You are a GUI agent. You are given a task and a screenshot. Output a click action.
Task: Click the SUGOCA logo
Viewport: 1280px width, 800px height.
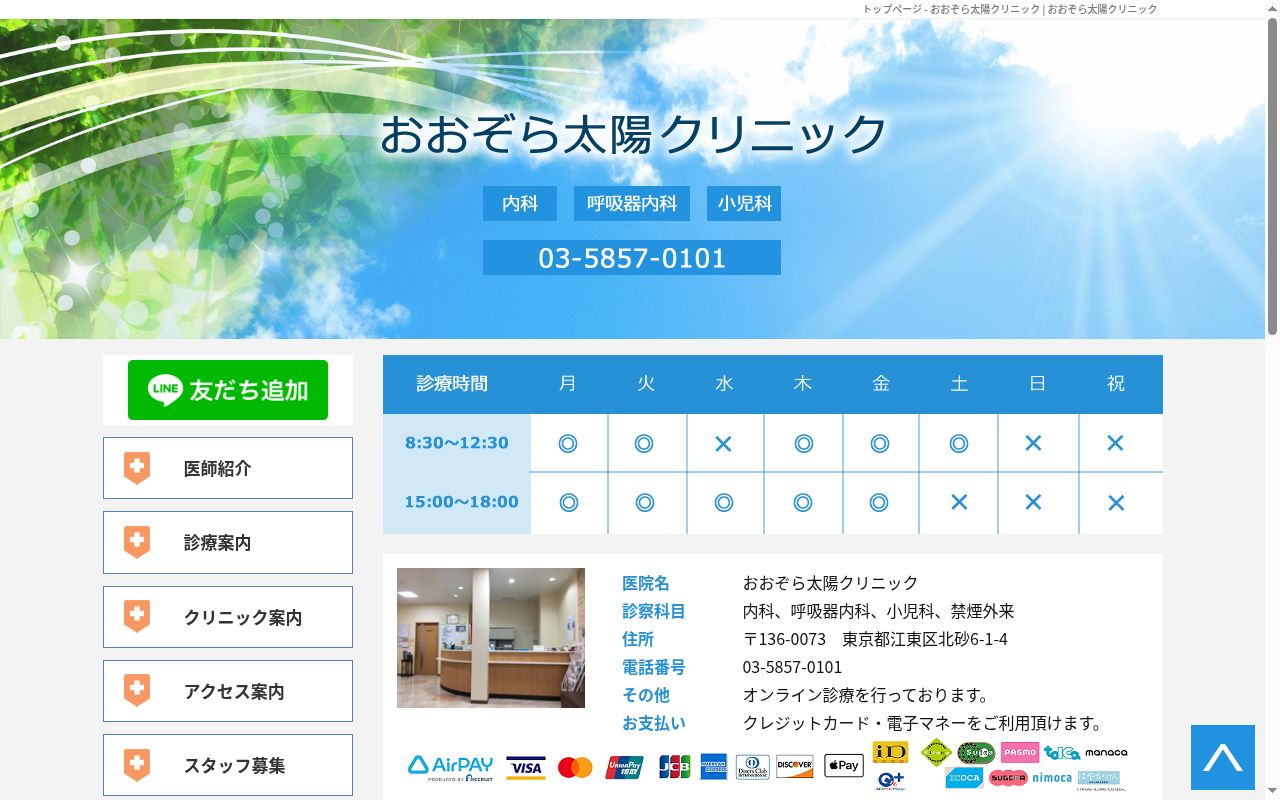pyautogui.click(x=1008, y=778)
